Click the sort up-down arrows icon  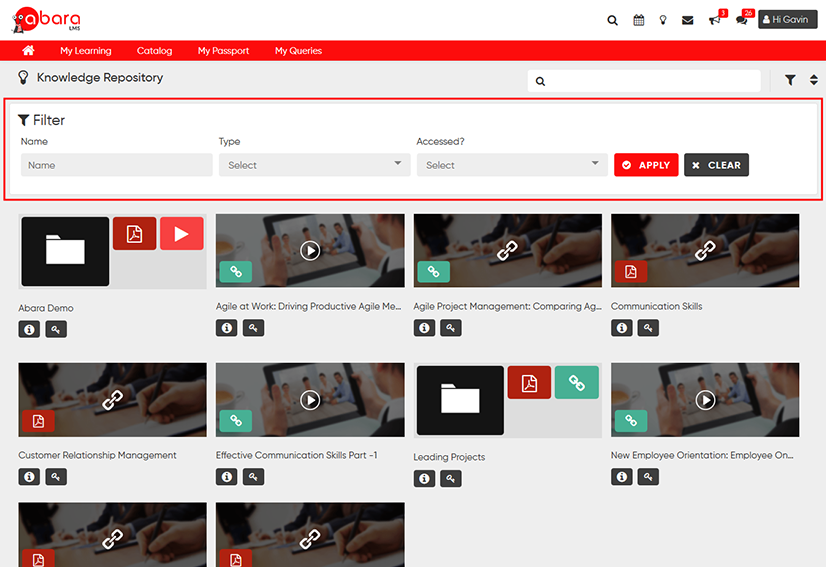814,80
